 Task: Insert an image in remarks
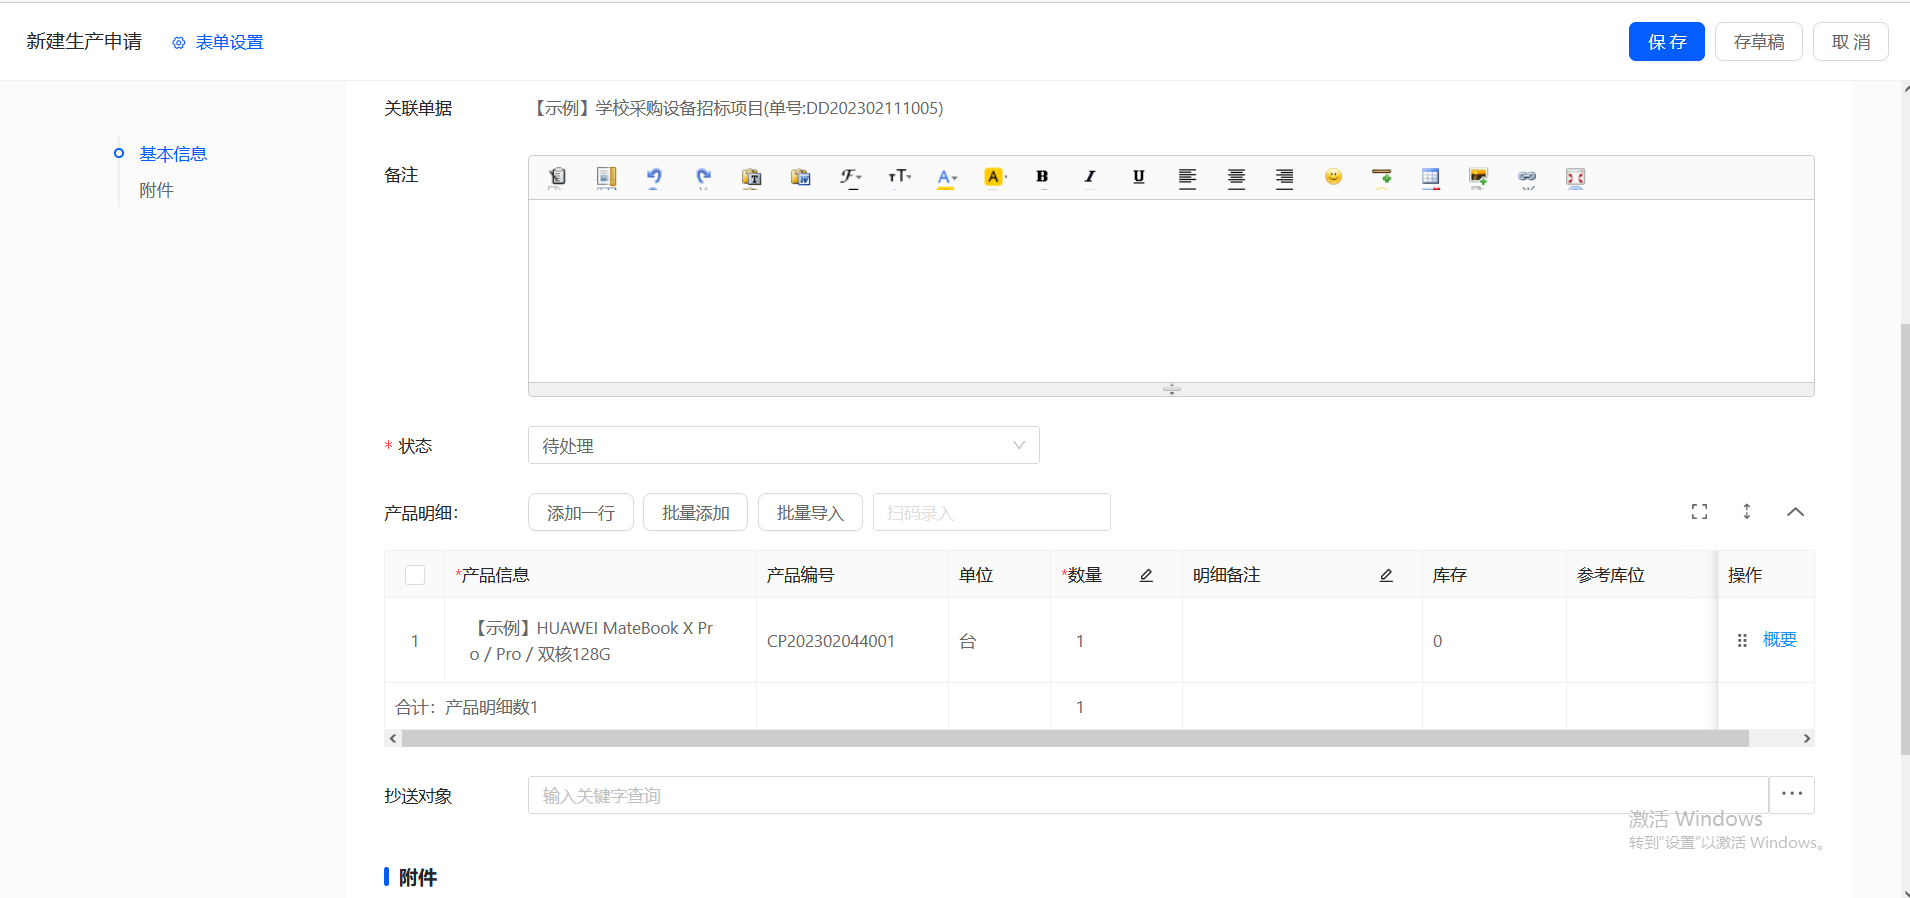click(x=1478, y=177)
